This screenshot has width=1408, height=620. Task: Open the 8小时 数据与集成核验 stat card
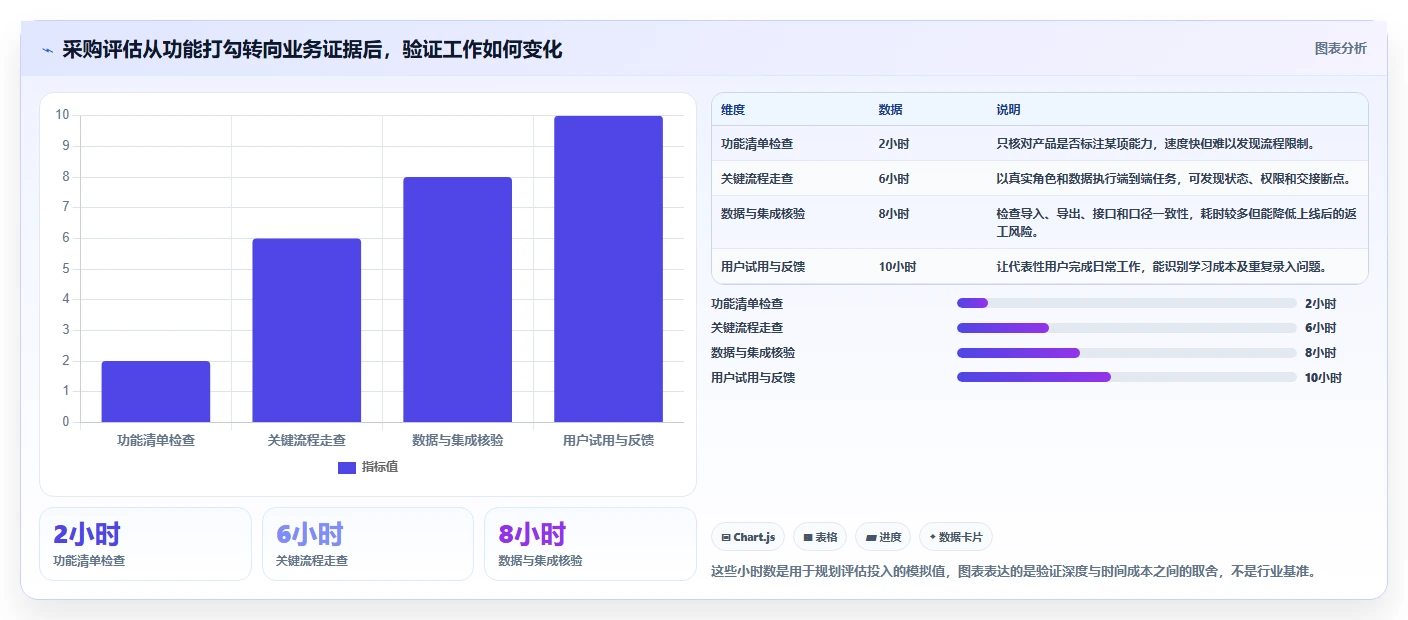click(x=590, y=544)
